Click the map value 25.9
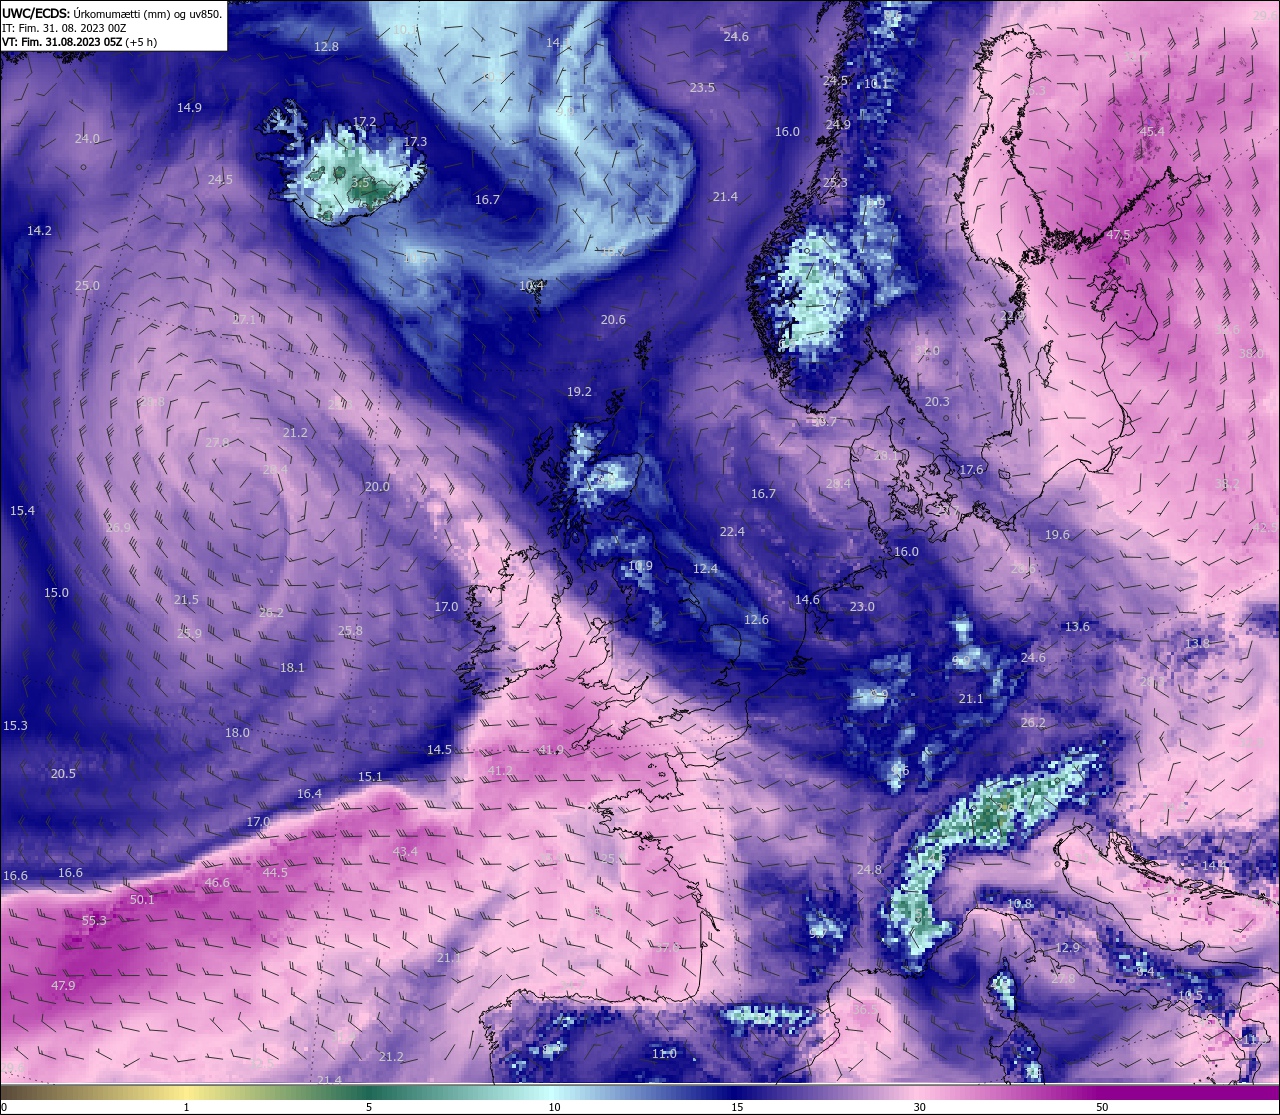The image size is (1280, 1115). (189, 633)
